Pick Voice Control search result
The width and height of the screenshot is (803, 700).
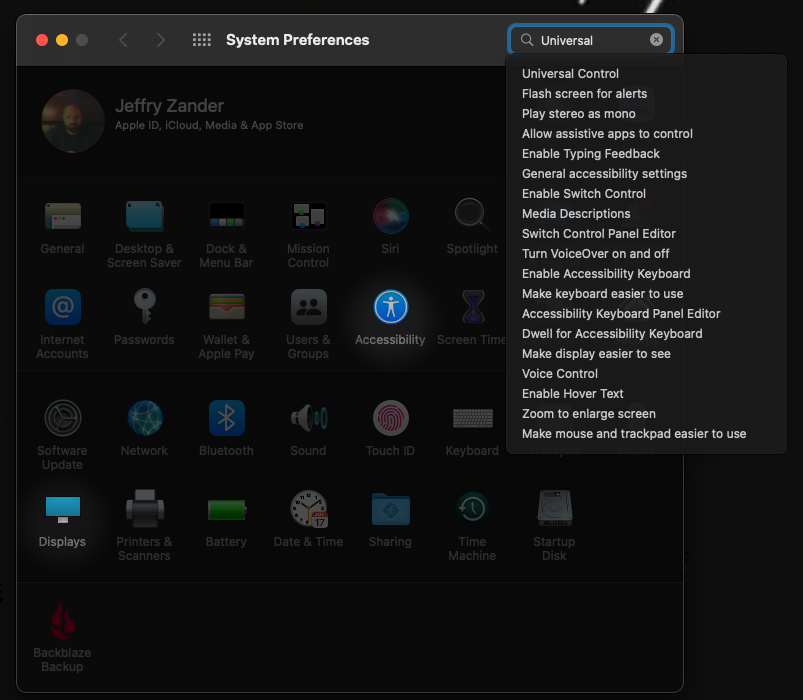point(560,373)
